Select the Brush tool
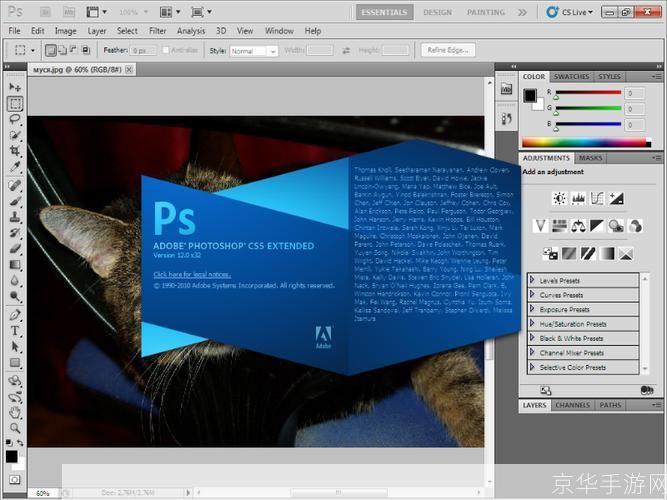This screenshot has height=500, width=667. click(15, 201)
